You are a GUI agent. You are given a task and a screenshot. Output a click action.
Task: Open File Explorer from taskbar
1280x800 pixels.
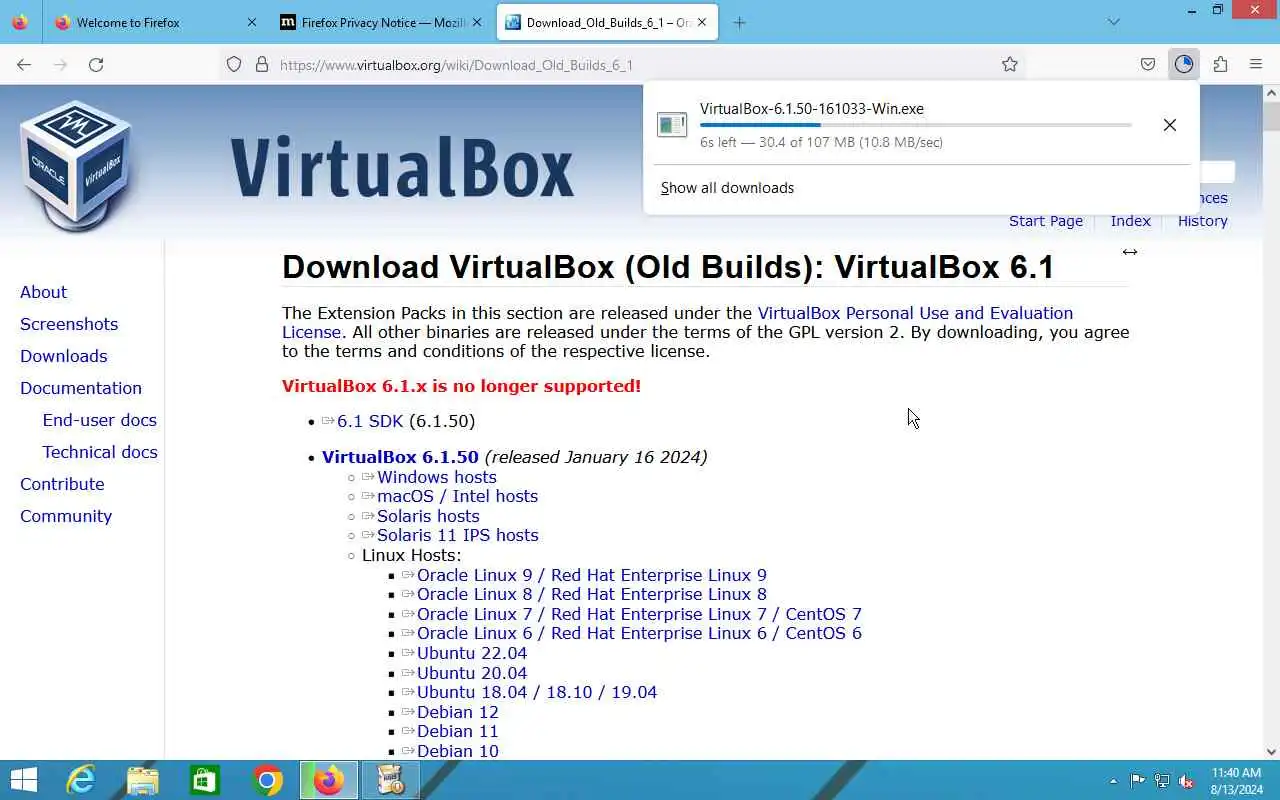click(142, 780)
